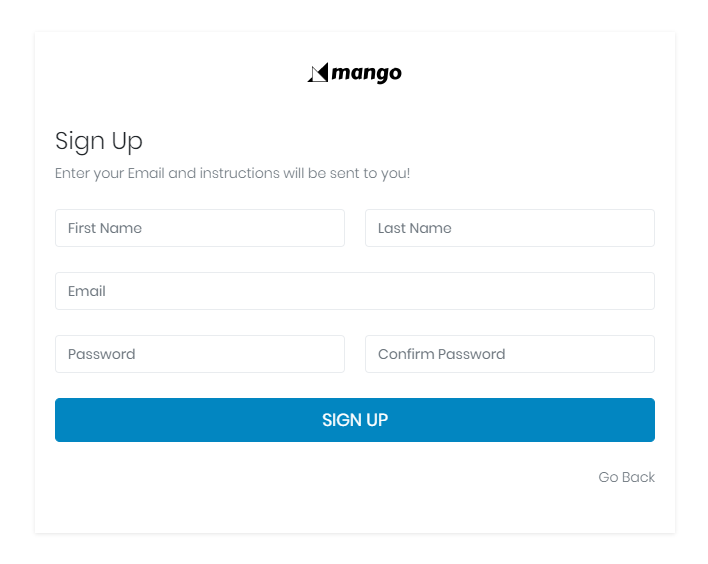708x564 pixels.
Task: Click the "Email" placeholder inside the field
Action: tap(87, 291)
